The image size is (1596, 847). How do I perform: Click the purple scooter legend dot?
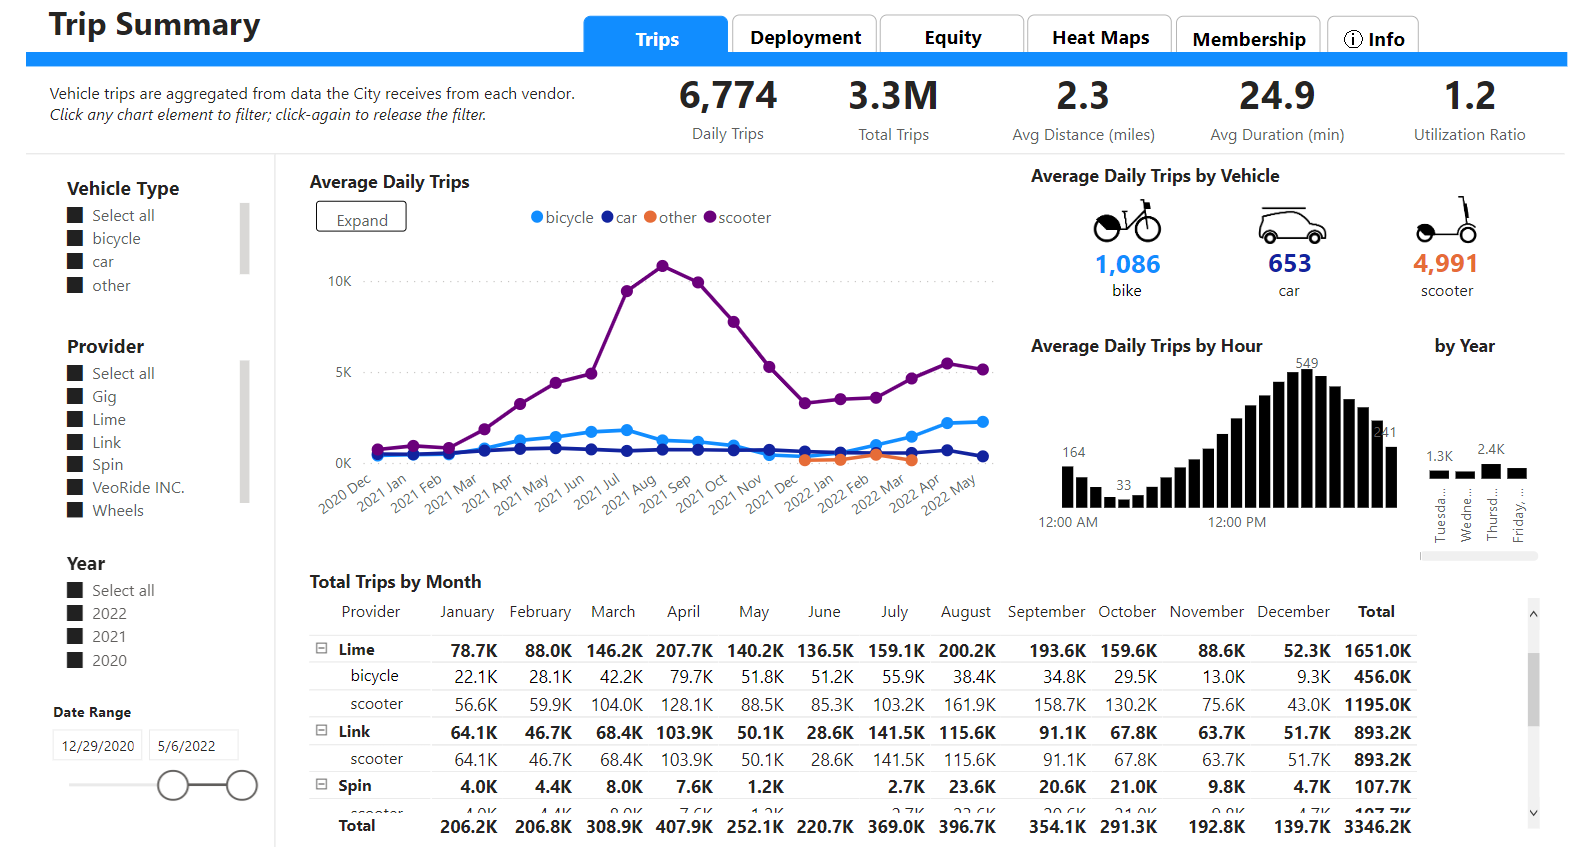[710, 217]
